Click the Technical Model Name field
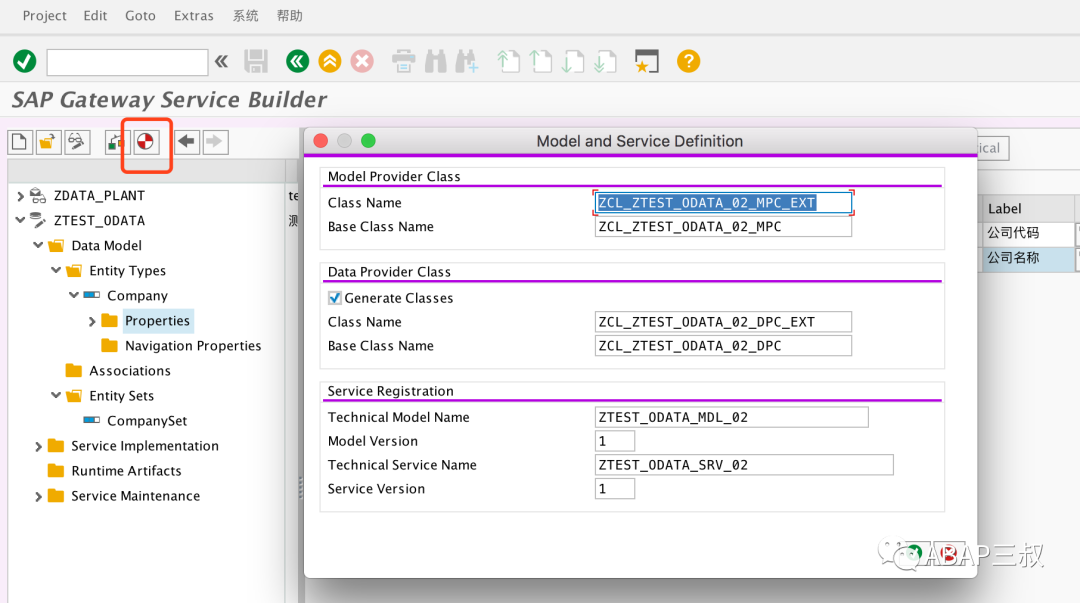The image size is (1080, 603). (x=731, y=417)
